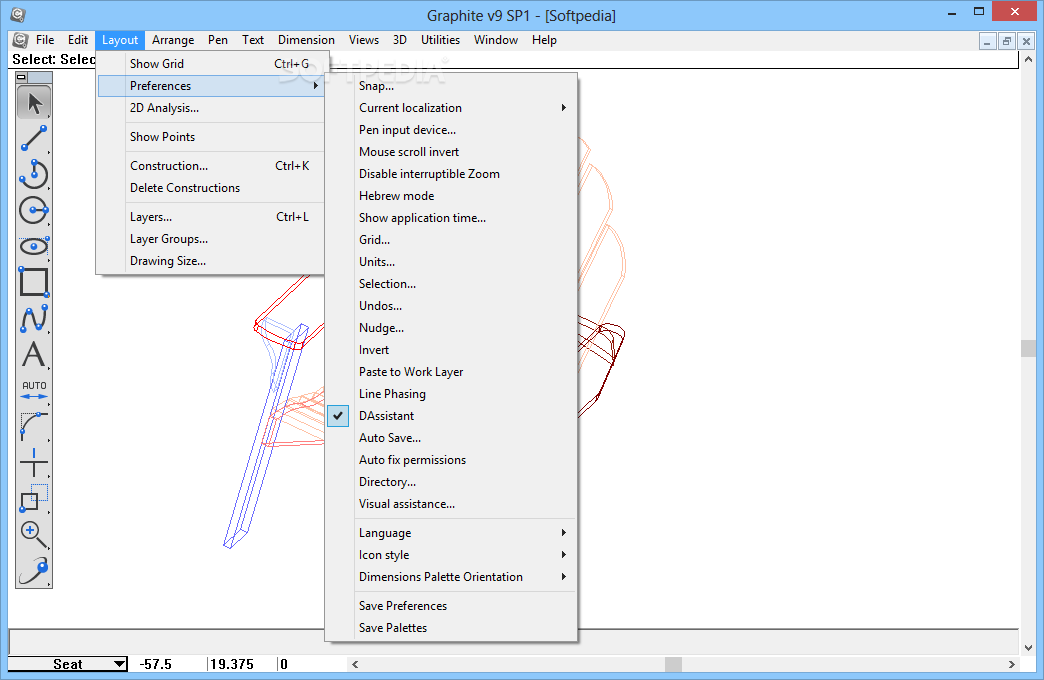Open the Layers... dialog

click(x=210, y=216)
